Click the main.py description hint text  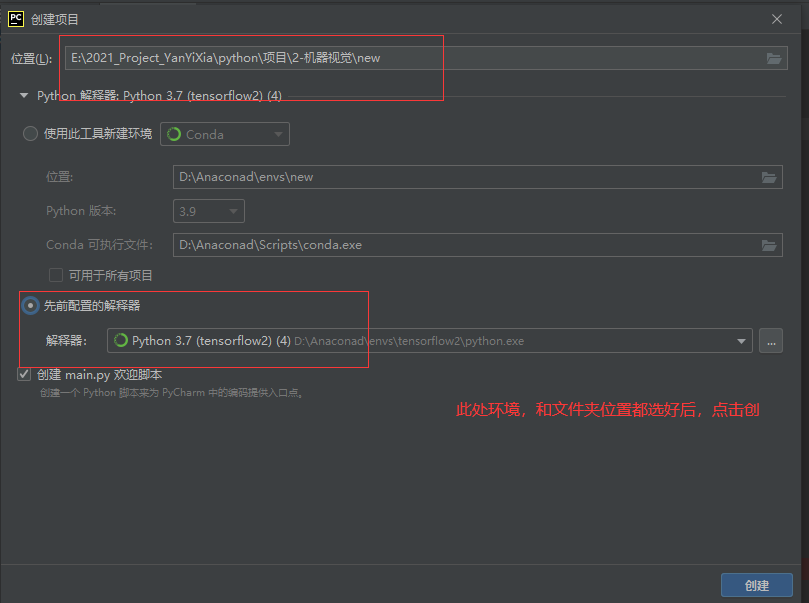tap(171, 393)
